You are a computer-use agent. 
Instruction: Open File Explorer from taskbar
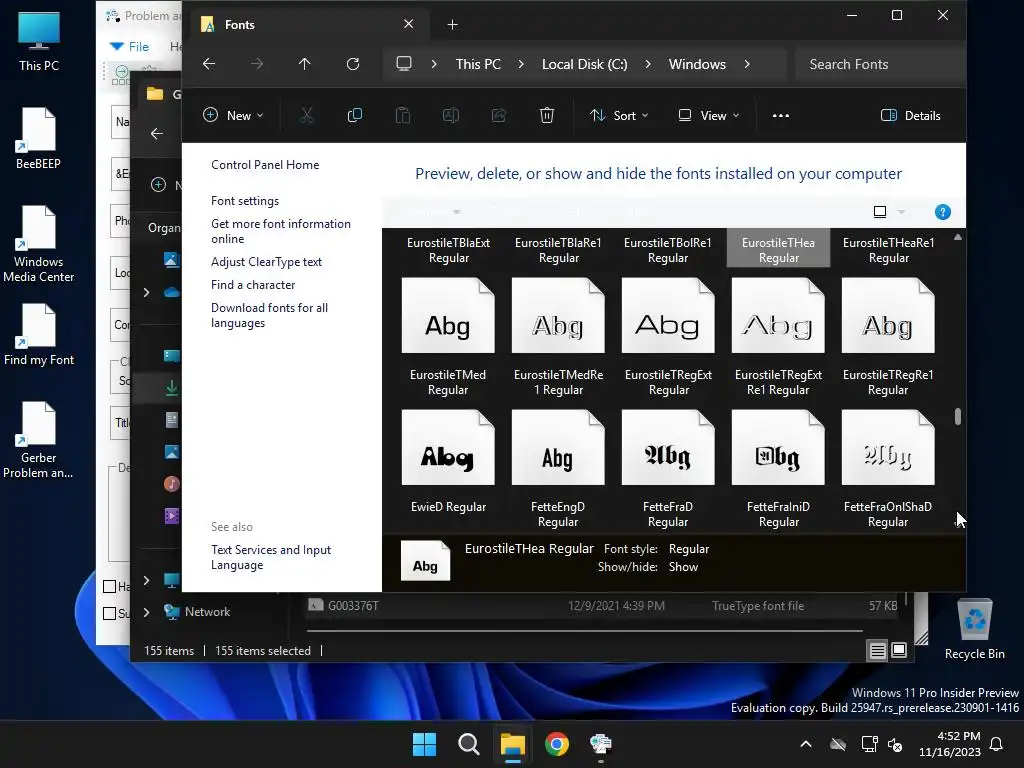tap(513, 744)
